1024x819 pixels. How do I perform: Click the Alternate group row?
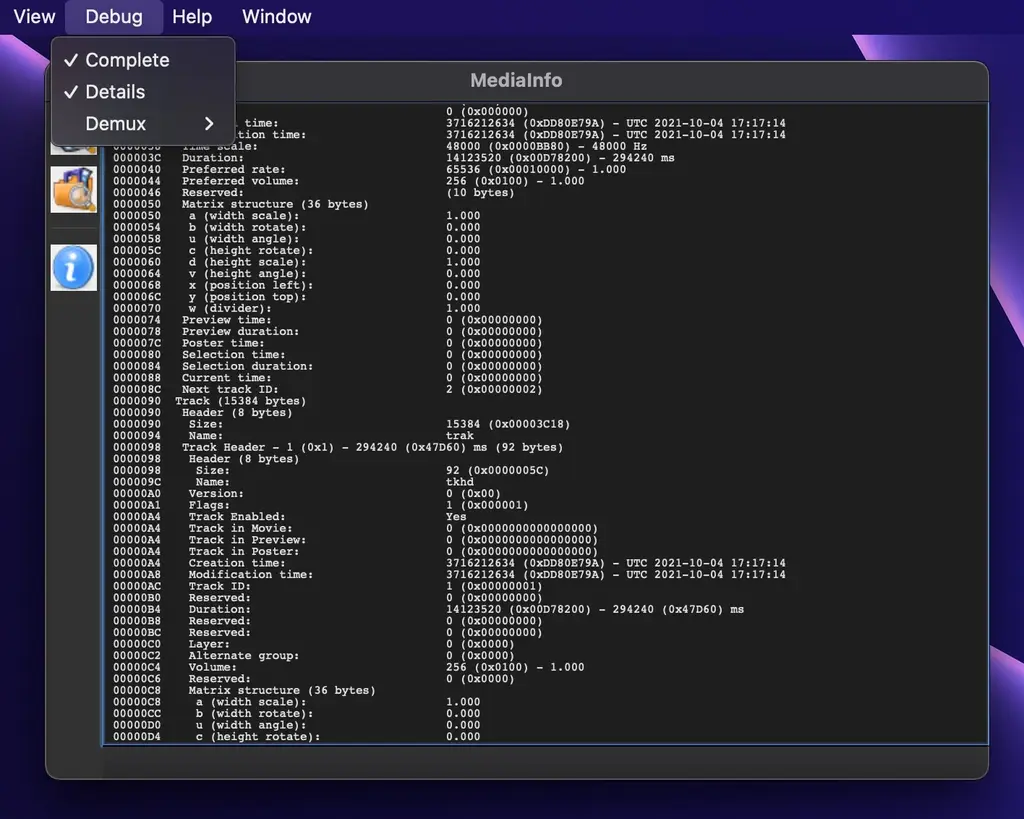pyautogui.click(x=313, y=656)
